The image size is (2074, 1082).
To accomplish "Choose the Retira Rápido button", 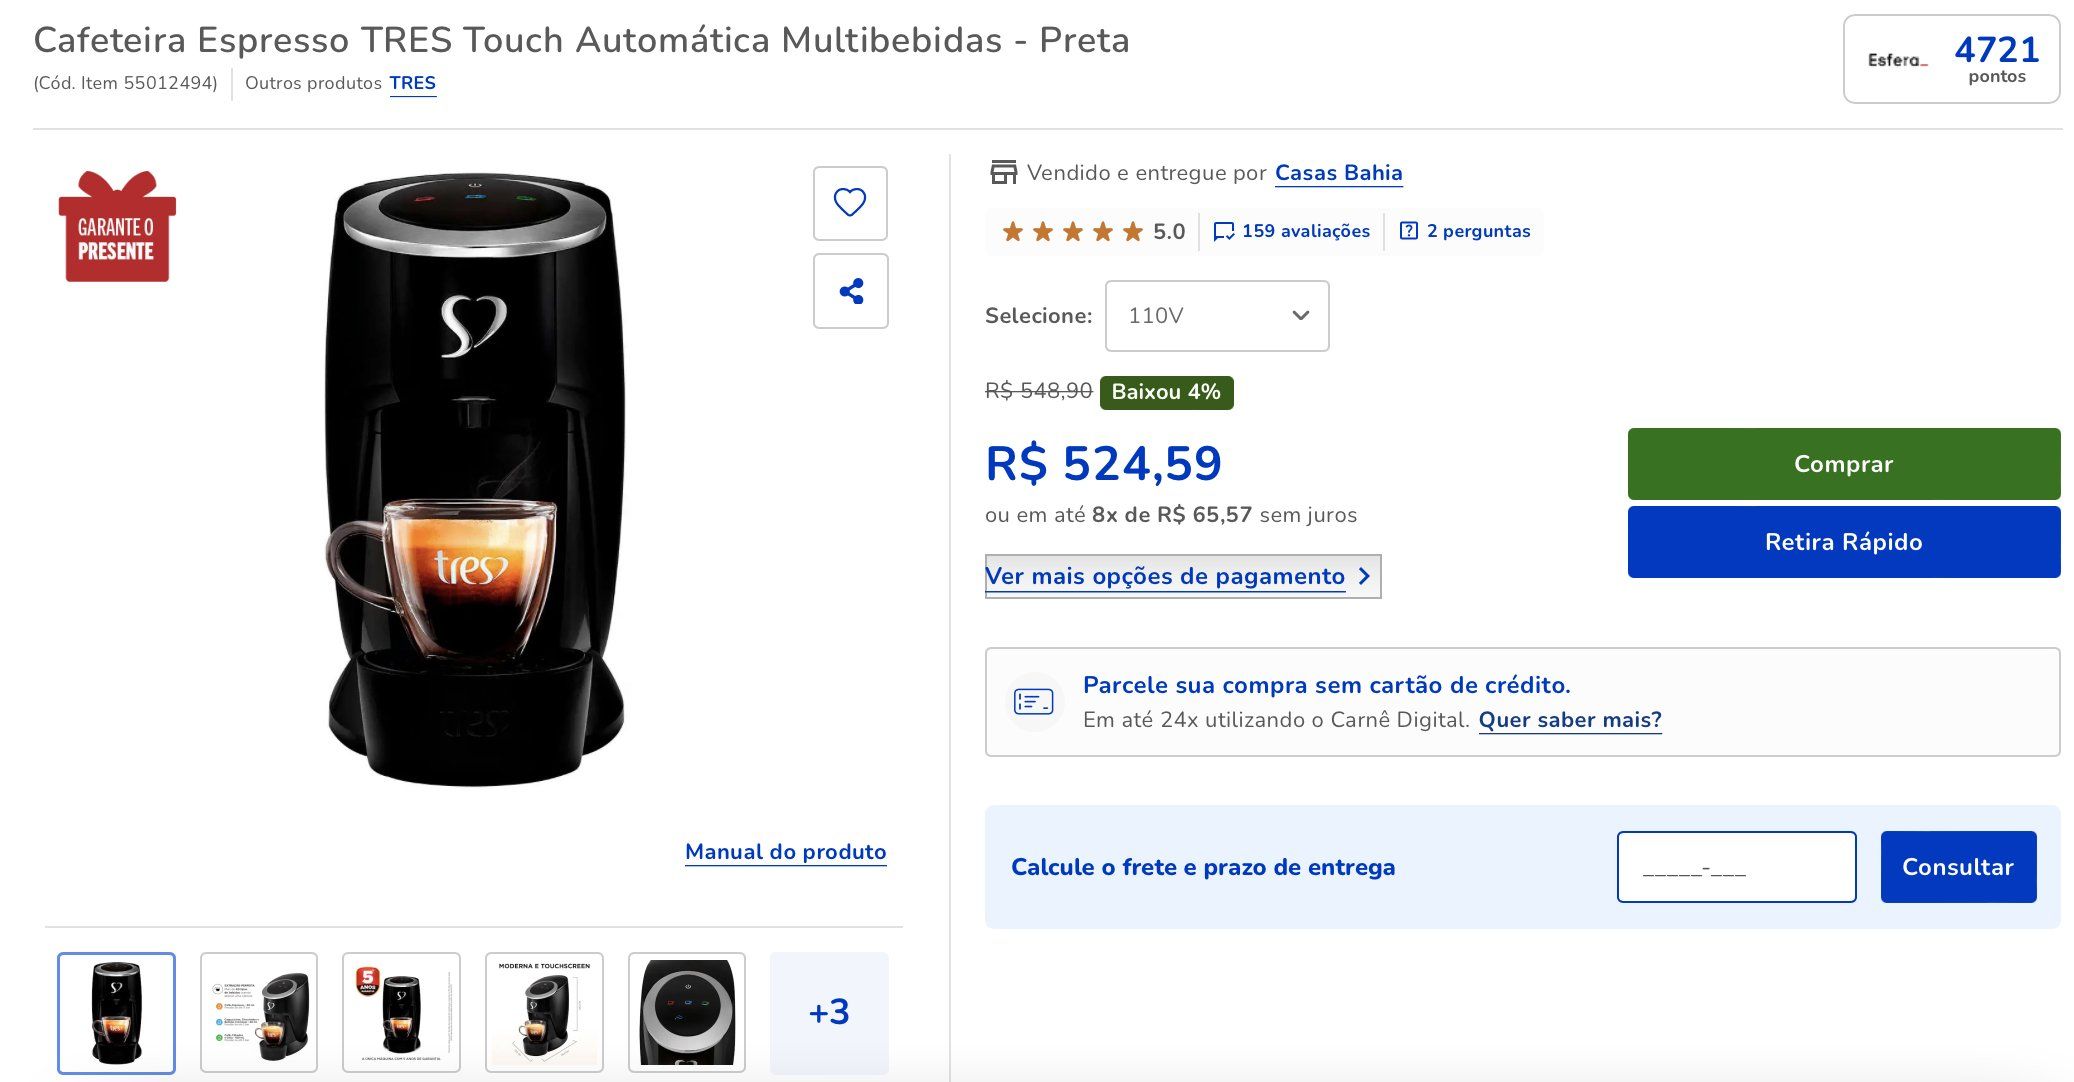I will [1843, 542].
